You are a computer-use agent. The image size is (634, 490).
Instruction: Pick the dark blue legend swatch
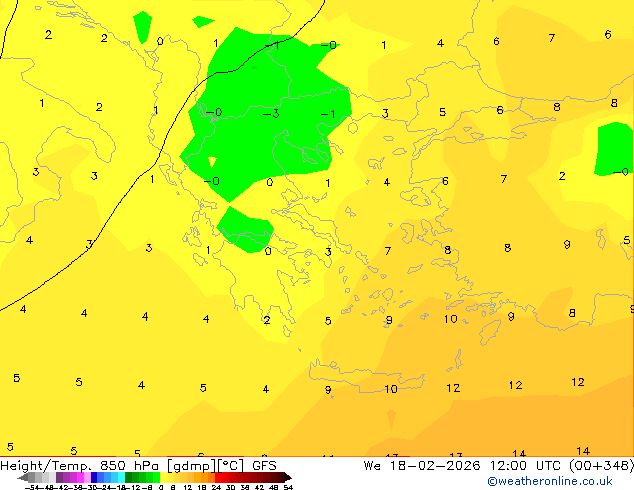pyautogui.click(x=94, y=477)
